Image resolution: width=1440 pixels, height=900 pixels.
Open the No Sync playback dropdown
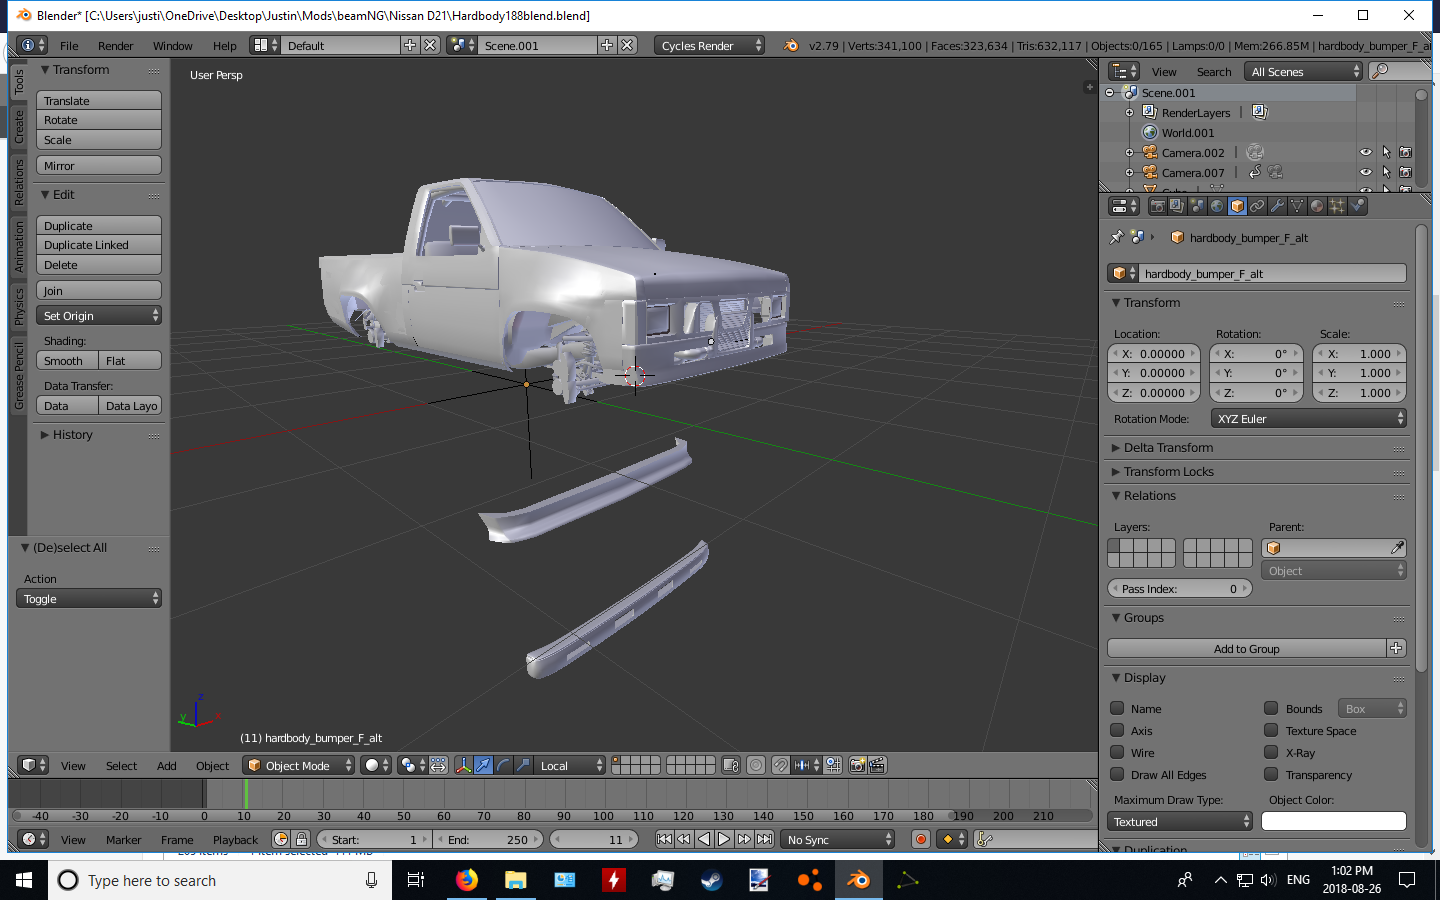(x=838, y=839)
